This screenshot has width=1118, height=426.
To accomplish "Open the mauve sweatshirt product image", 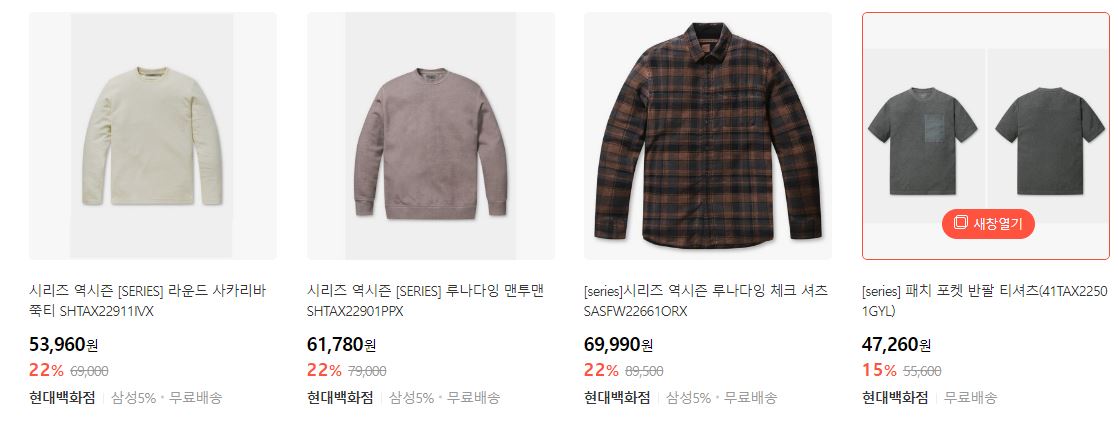I will [431, 136].
